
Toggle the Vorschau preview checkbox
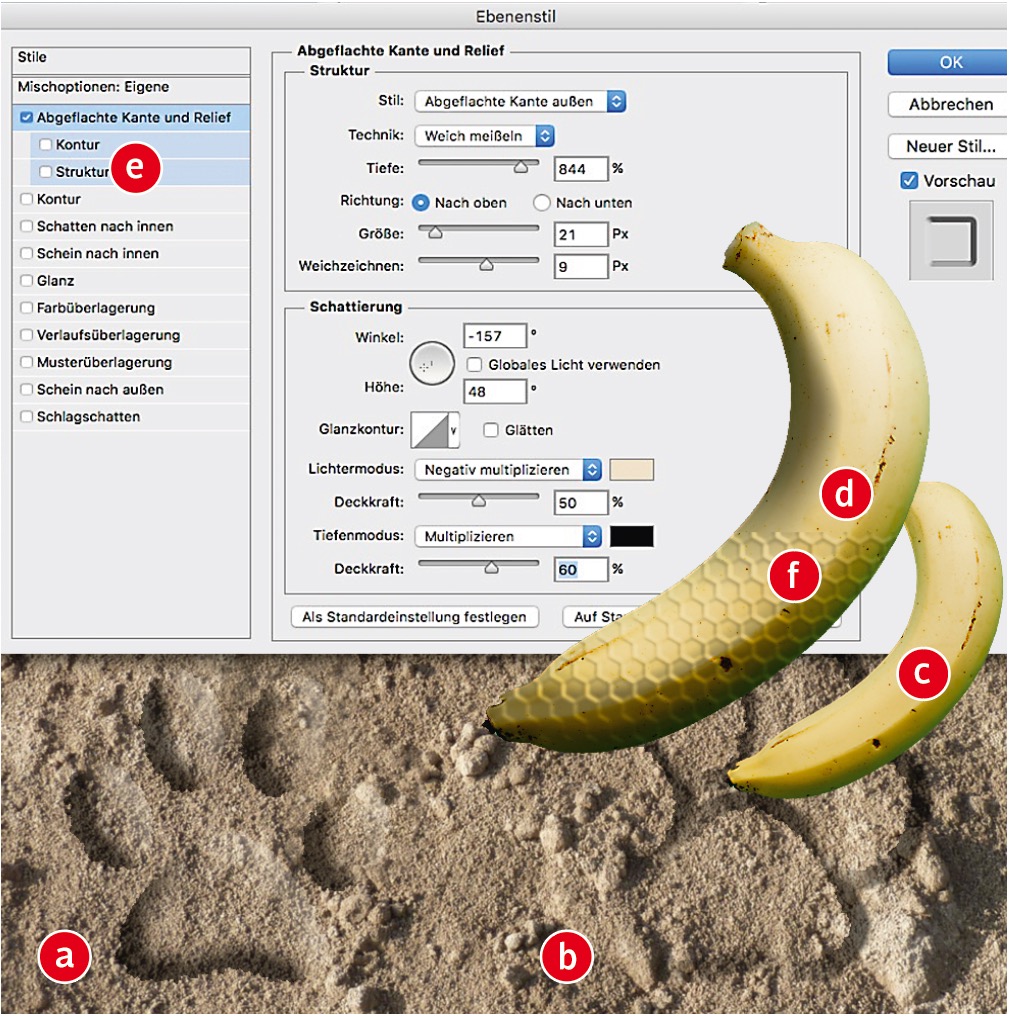pyautogui.click(x=910, y=181)
